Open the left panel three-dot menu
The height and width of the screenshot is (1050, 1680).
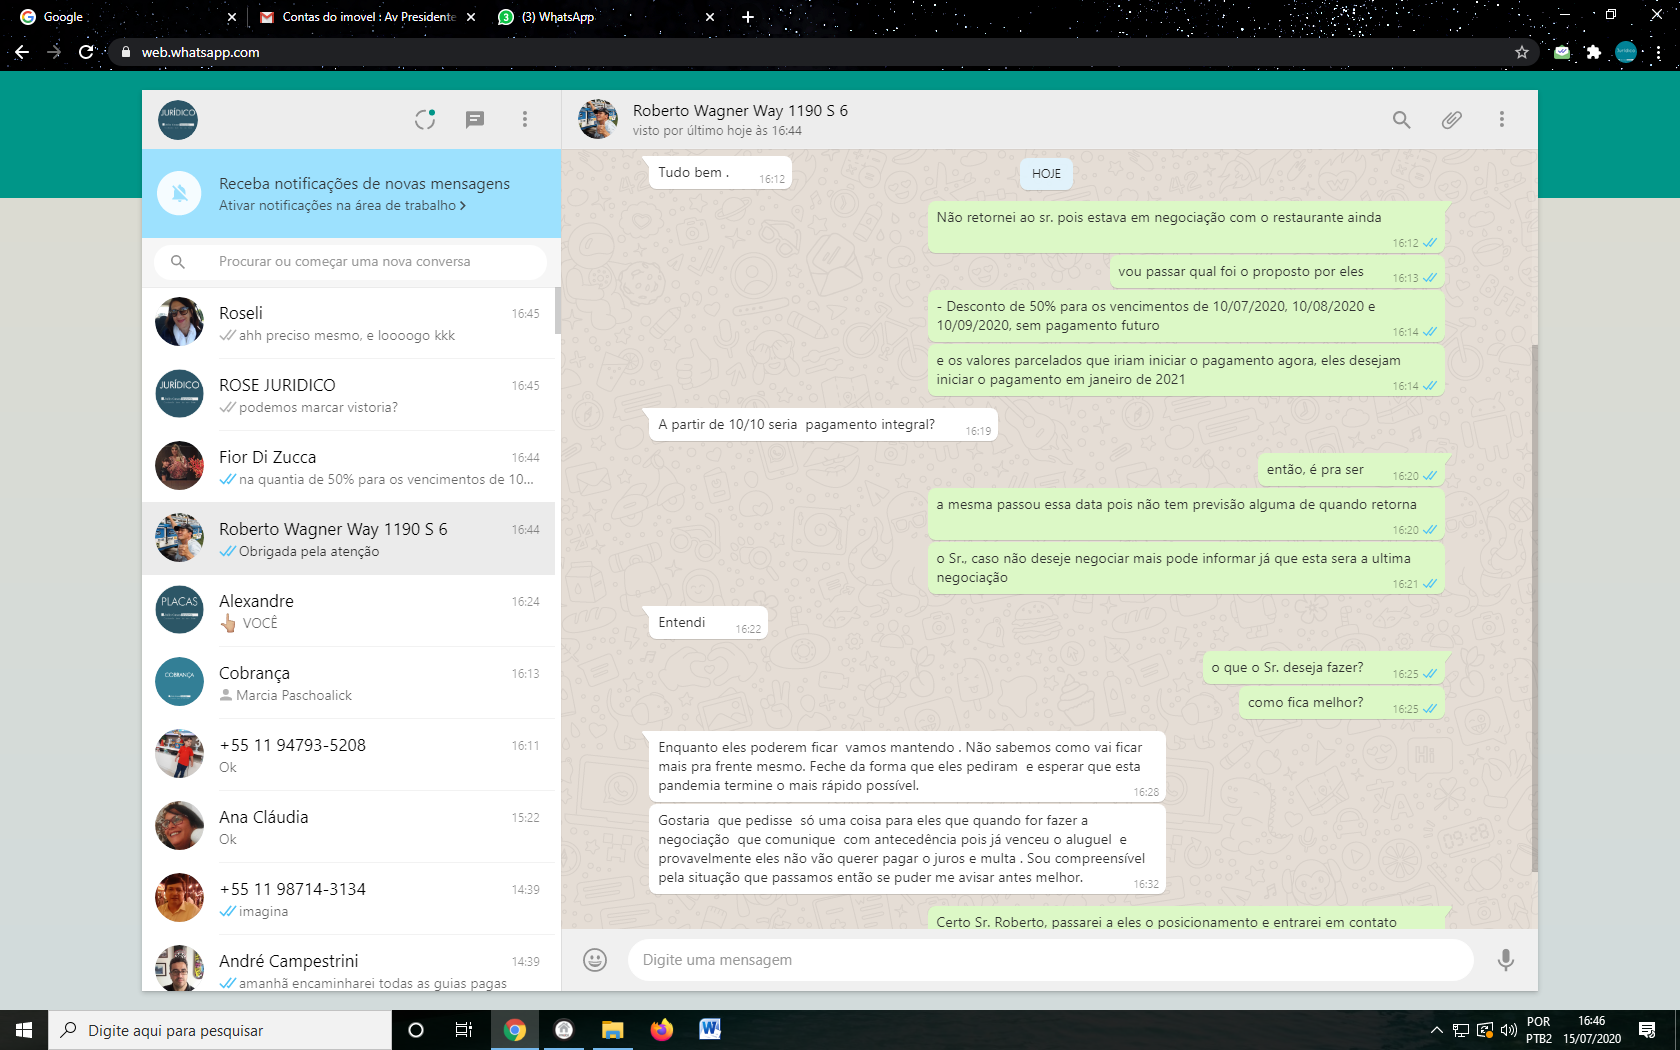pos(525,120)
